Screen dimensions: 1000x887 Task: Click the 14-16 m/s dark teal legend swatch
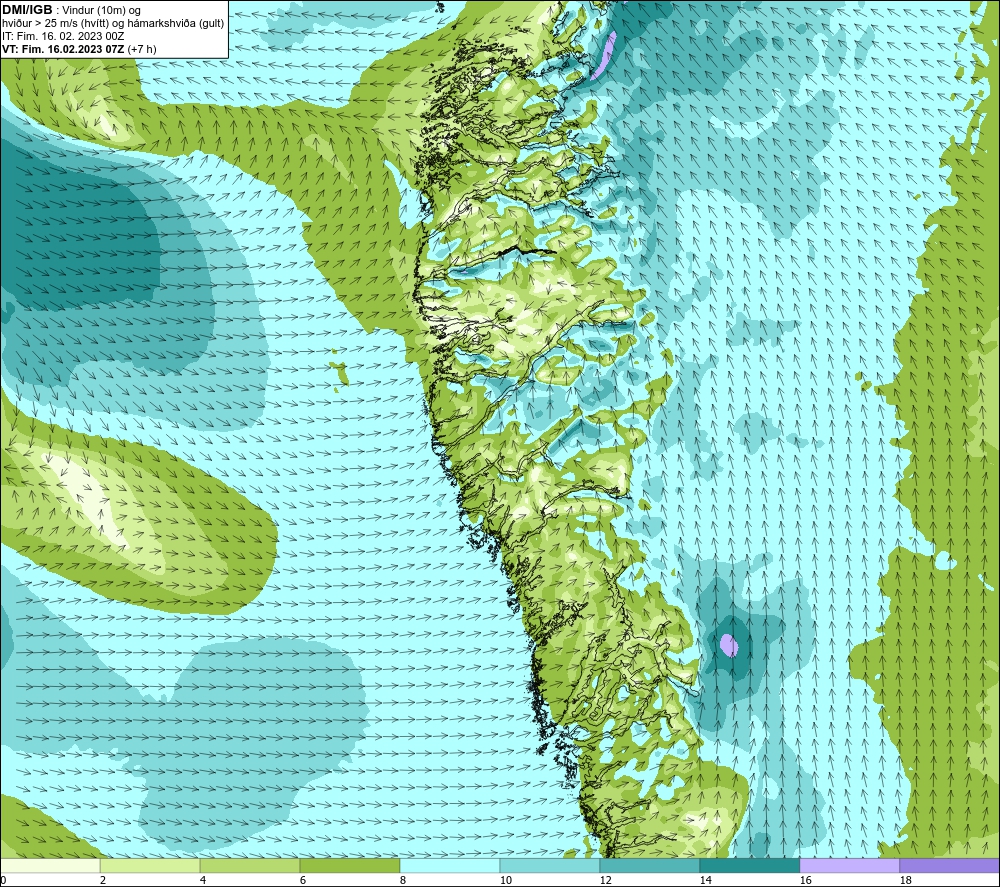[749, 865]
